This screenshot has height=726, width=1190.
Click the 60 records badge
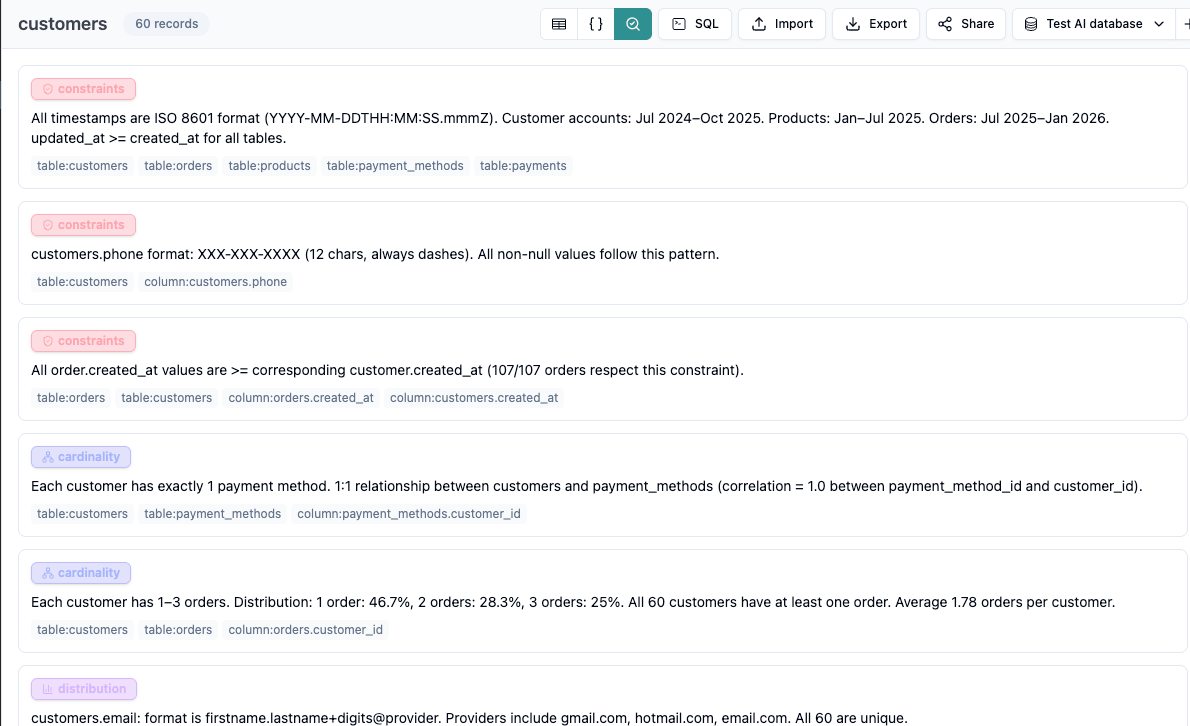coord(167,24)
